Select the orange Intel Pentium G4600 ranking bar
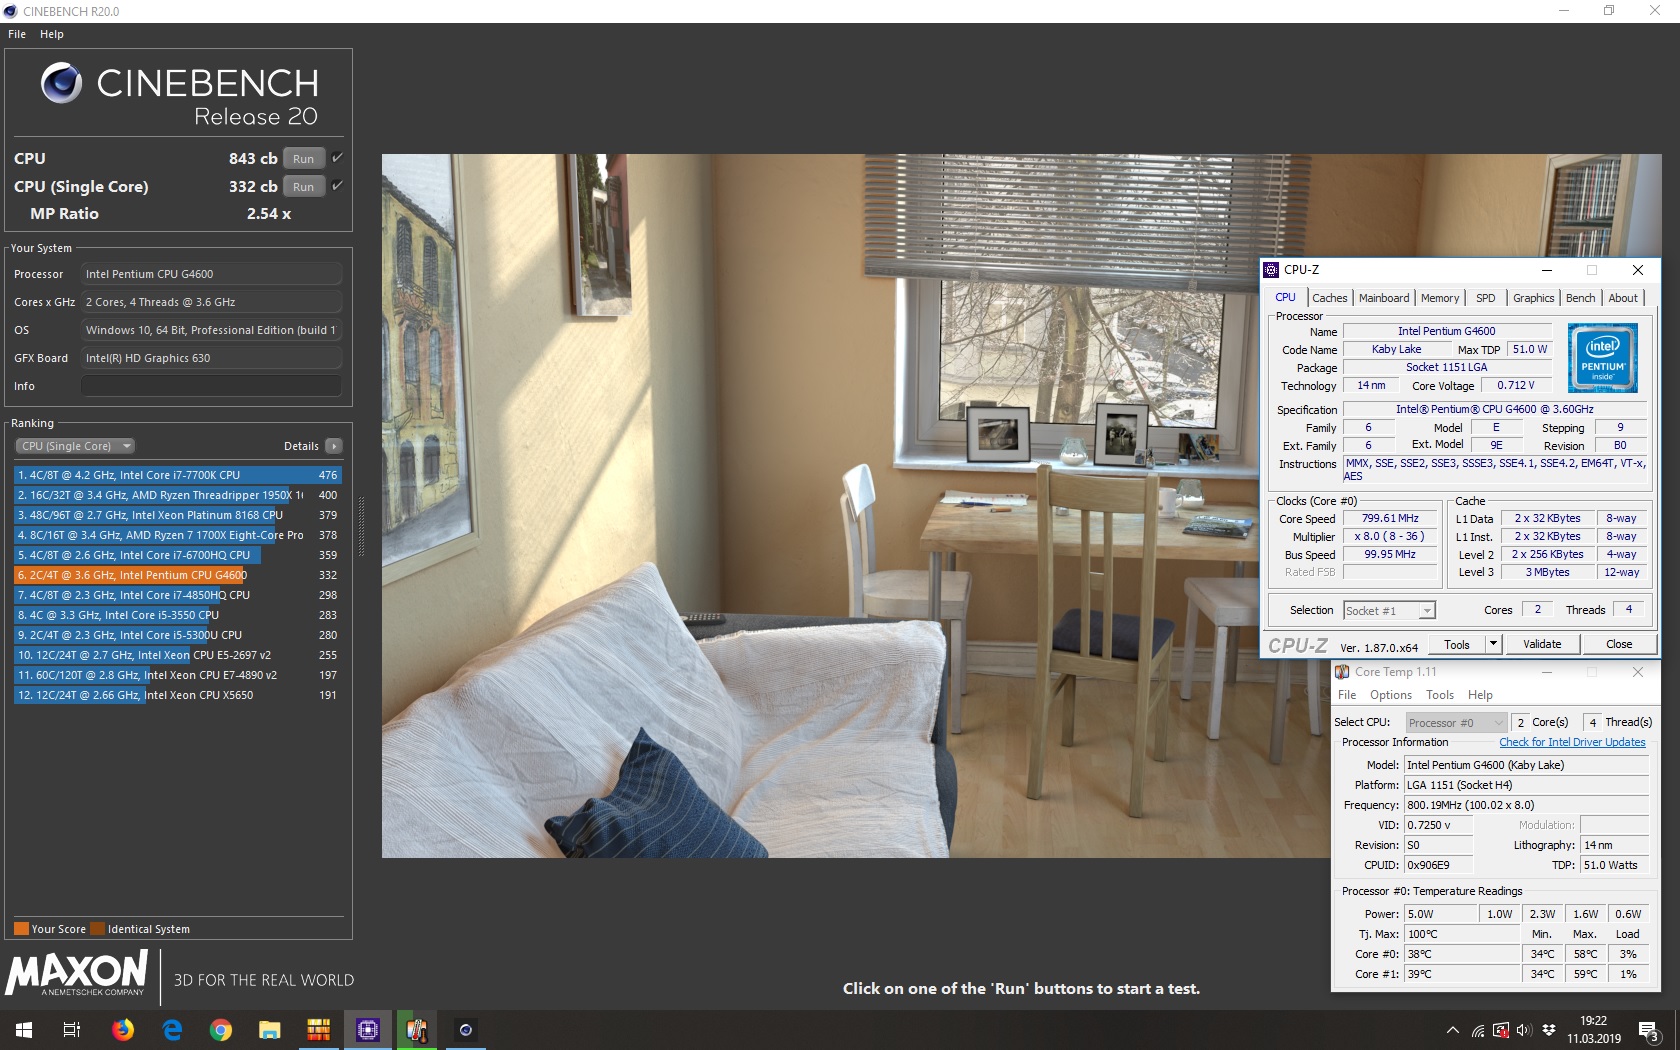The width and height of the screenshot is (1680, 1050). point(178,575)
